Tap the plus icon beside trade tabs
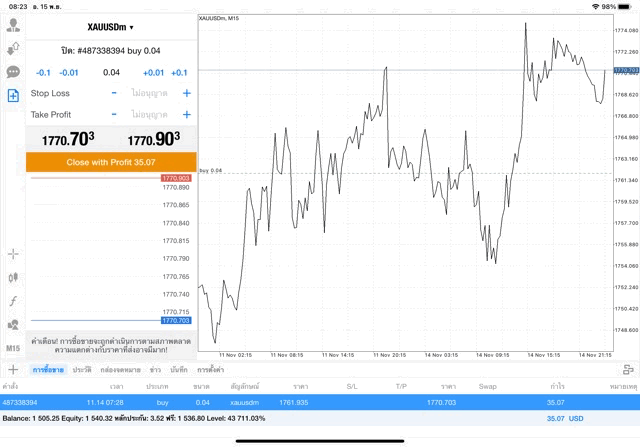This screenshot has height=447, width=640. pyautogui.click(x=13, y=369)
